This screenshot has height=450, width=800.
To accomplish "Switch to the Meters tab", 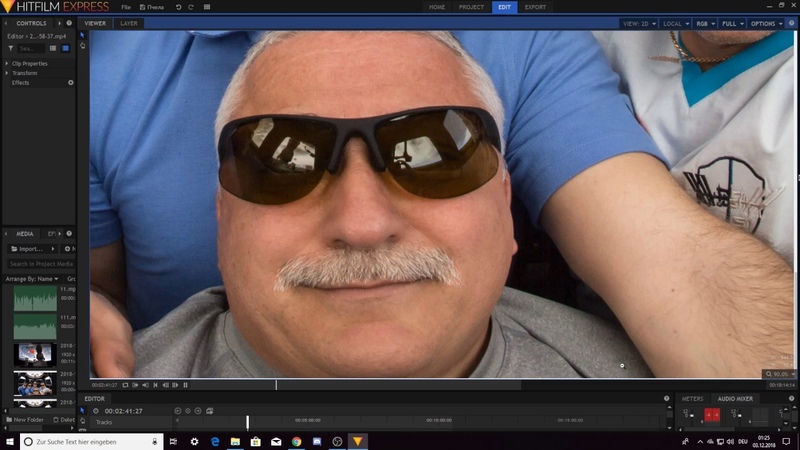I will pyautogui.click(x=692, y=398).
